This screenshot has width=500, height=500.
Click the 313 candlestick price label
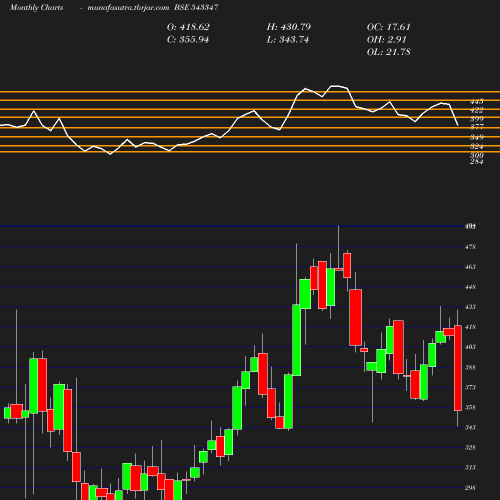coord(470,468)
